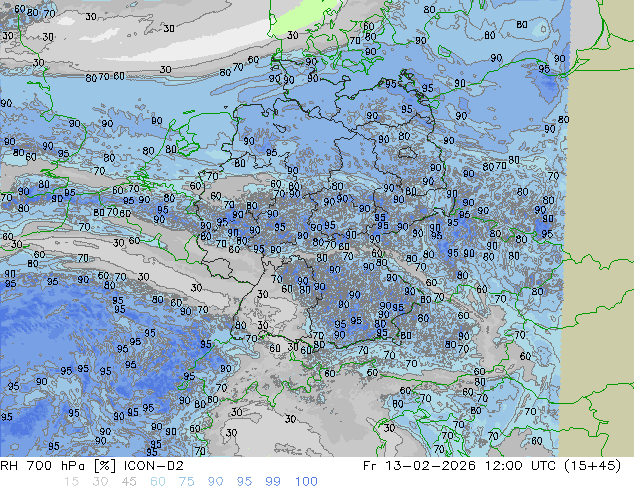Click the 95 entry in the bottom legend row
This screenshot has height=490, width=634.
click(244, 481)
